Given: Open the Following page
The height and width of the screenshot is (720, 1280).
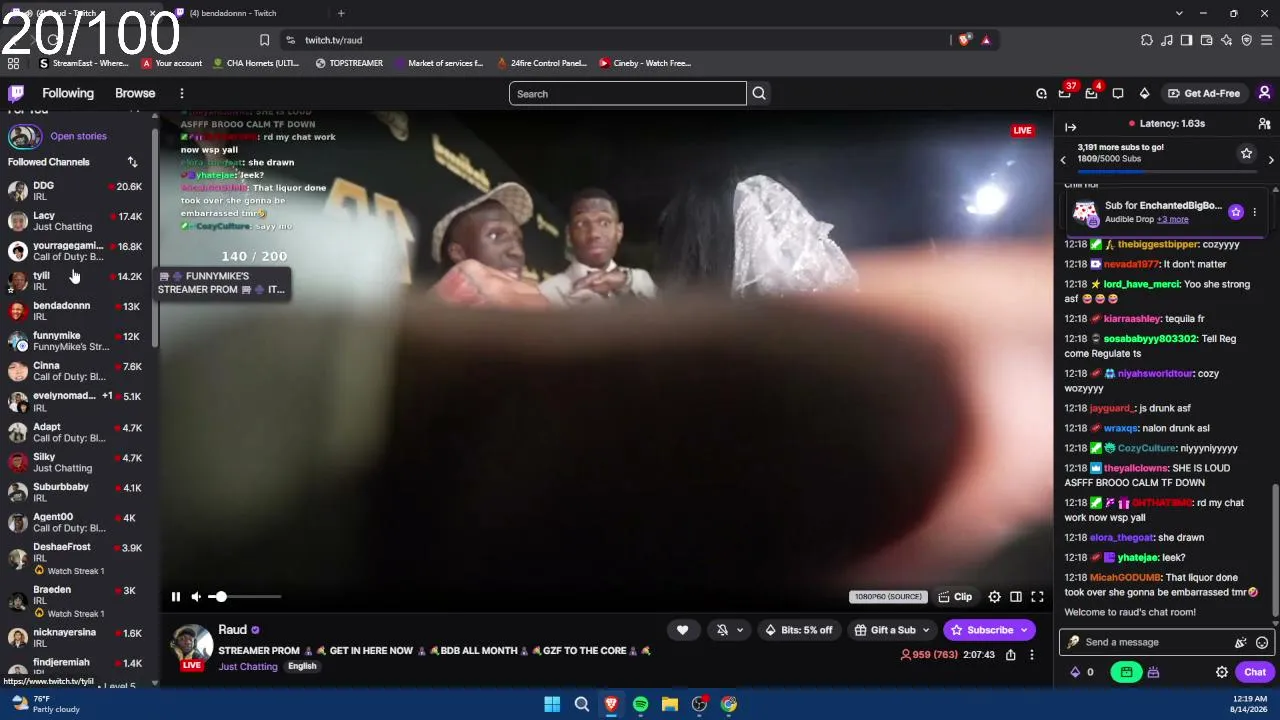Looking at the screenshot, I should 68,93.
